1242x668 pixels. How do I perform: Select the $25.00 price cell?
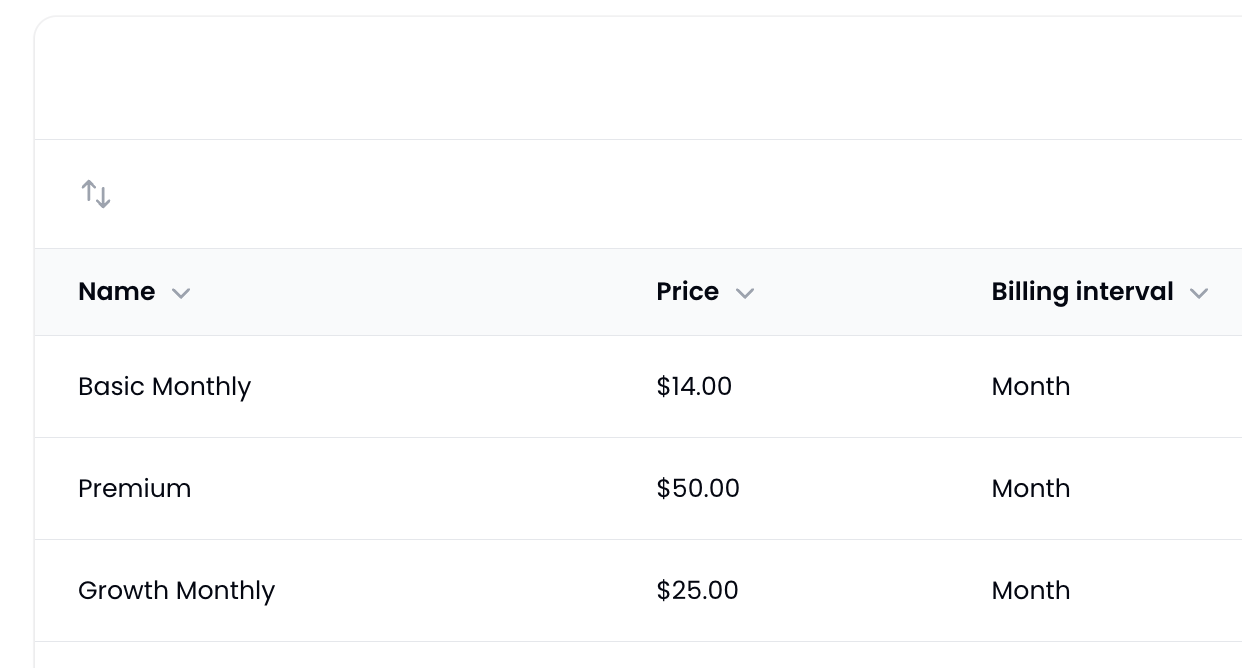pos(698,591)
